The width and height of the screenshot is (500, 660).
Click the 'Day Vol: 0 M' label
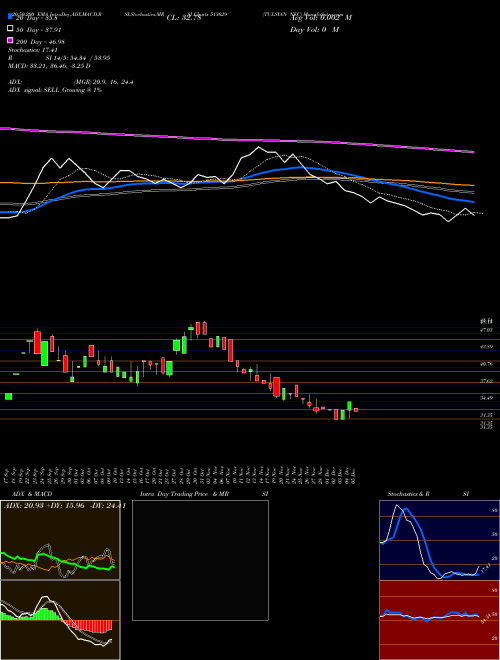314,29
